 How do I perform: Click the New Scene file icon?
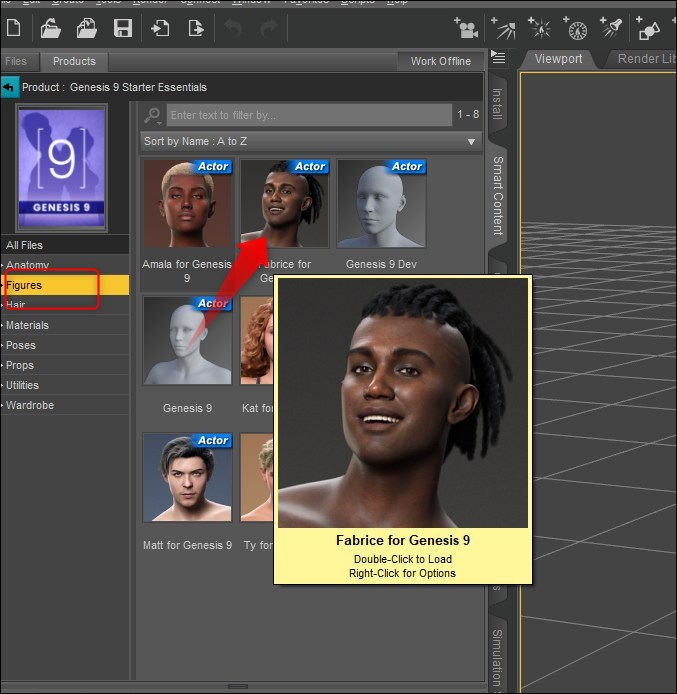click(14, 28)
